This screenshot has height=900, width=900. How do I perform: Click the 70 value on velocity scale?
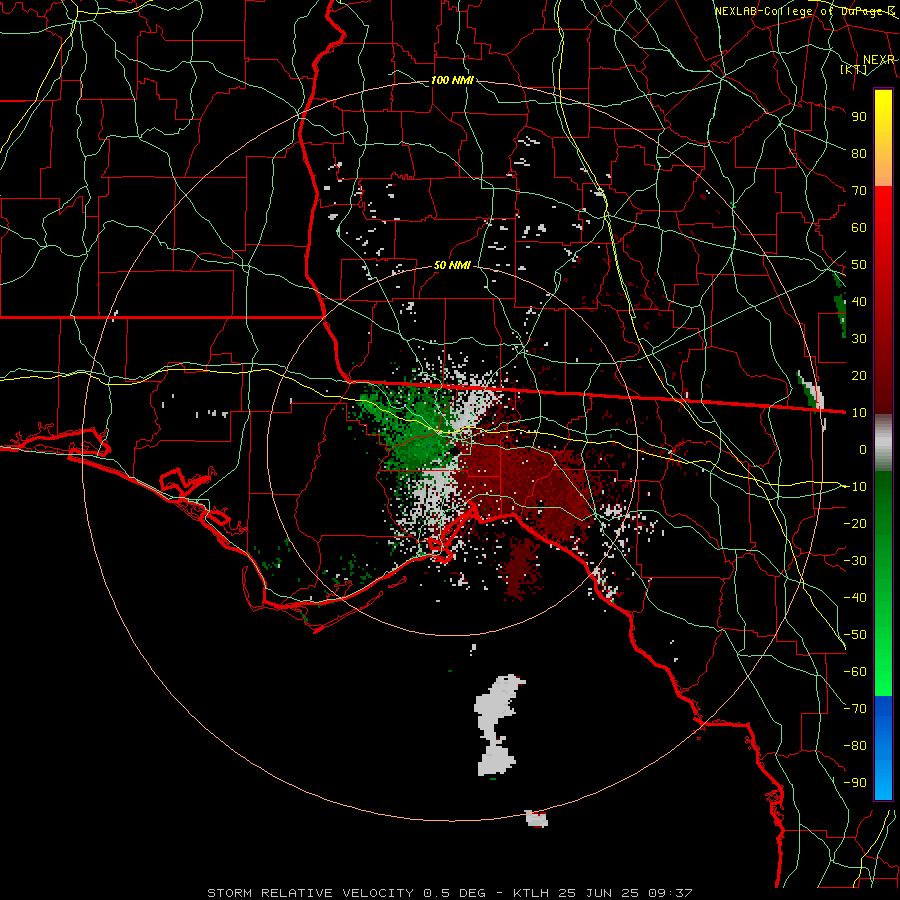tap(859, 191)
